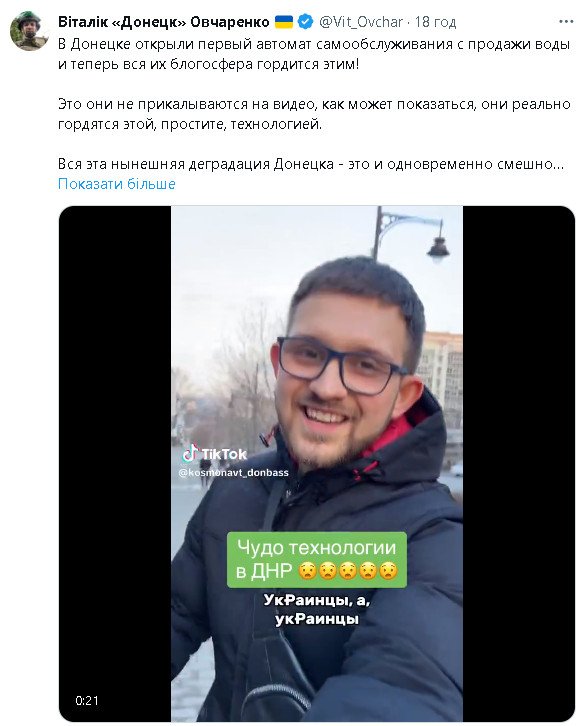
Task: Click the street lamp in the video frame
Action: coord(412,235)
